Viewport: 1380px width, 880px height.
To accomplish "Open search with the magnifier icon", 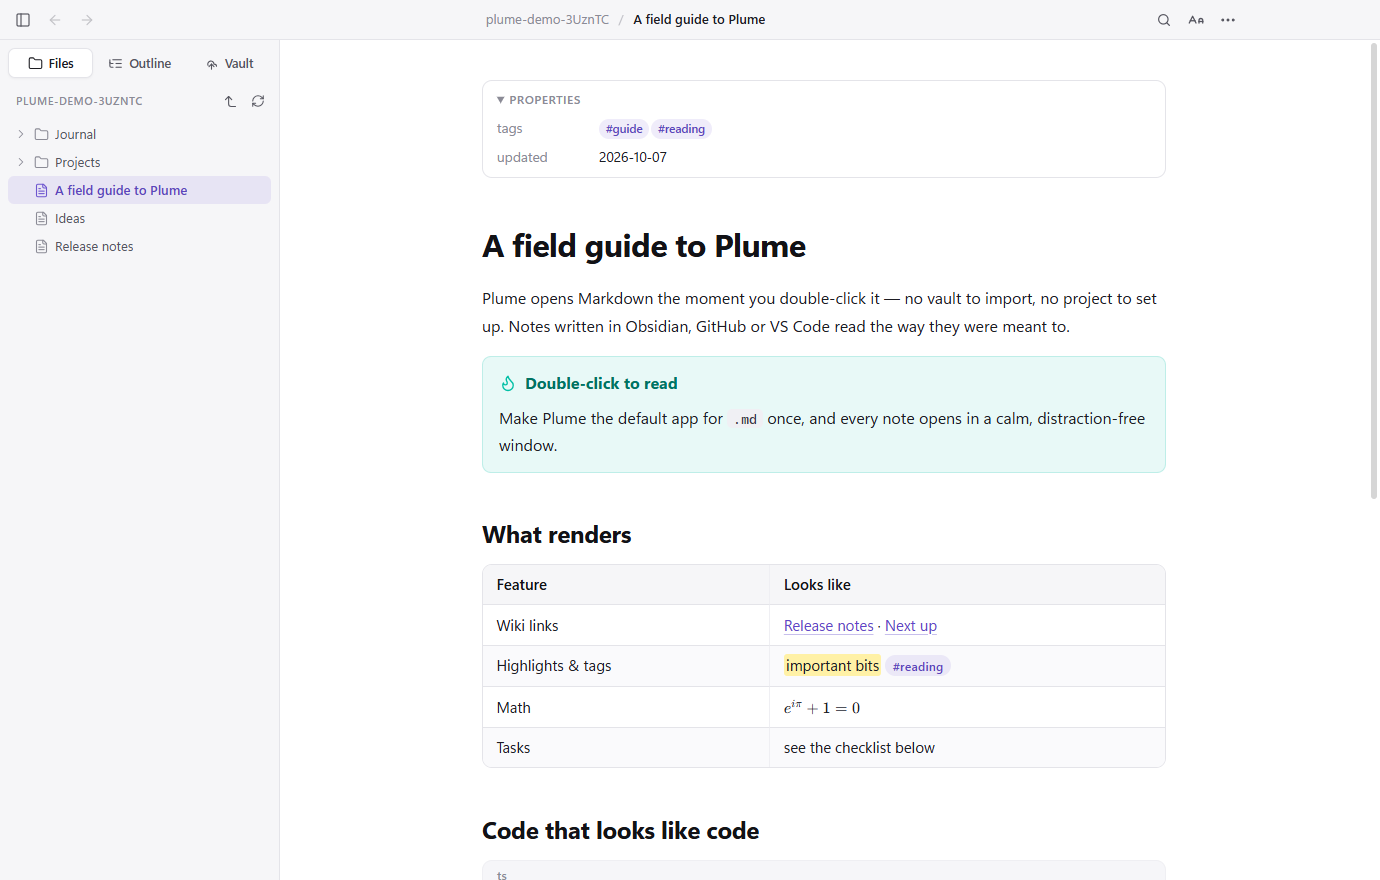I will 1164,20.
